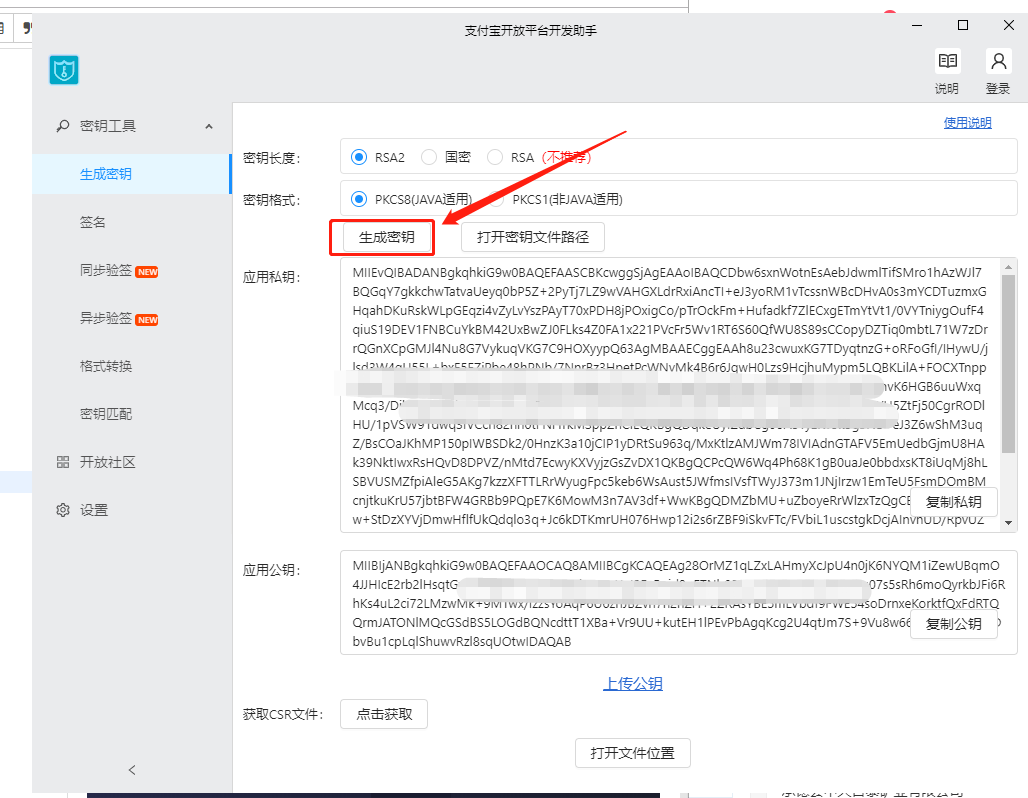Click 打开文件位置 button
Viewport: 1028px width, 798px height.
tap(633, 753)
